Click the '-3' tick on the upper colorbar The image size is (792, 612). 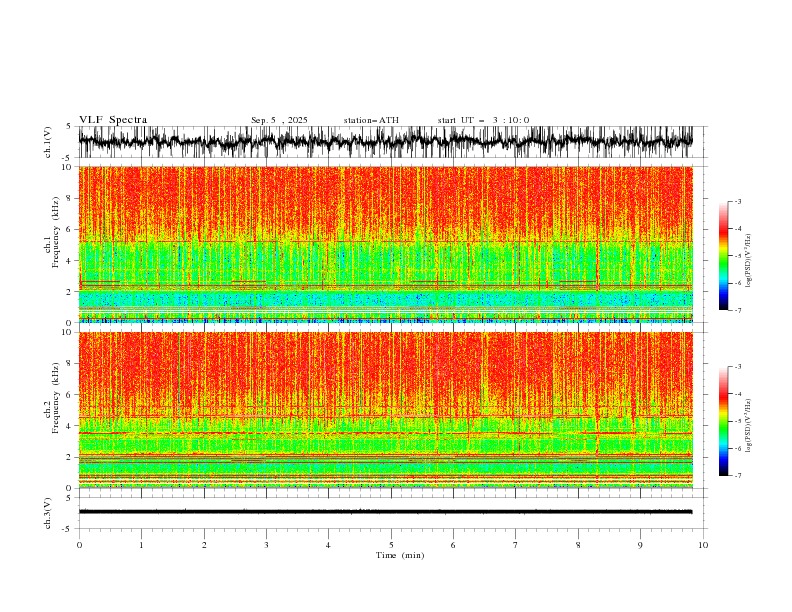pyautogui.click(x=737, y=201)
